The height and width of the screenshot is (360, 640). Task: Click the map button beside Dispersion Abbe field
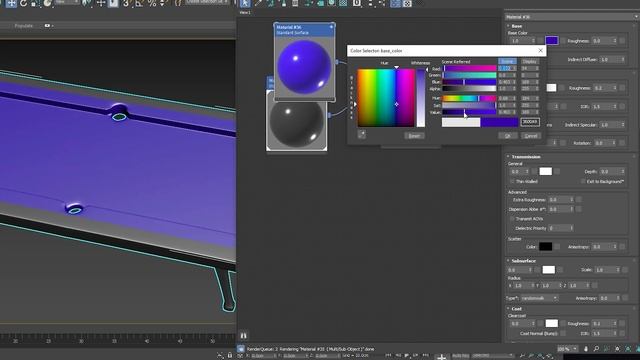point(578,209)
